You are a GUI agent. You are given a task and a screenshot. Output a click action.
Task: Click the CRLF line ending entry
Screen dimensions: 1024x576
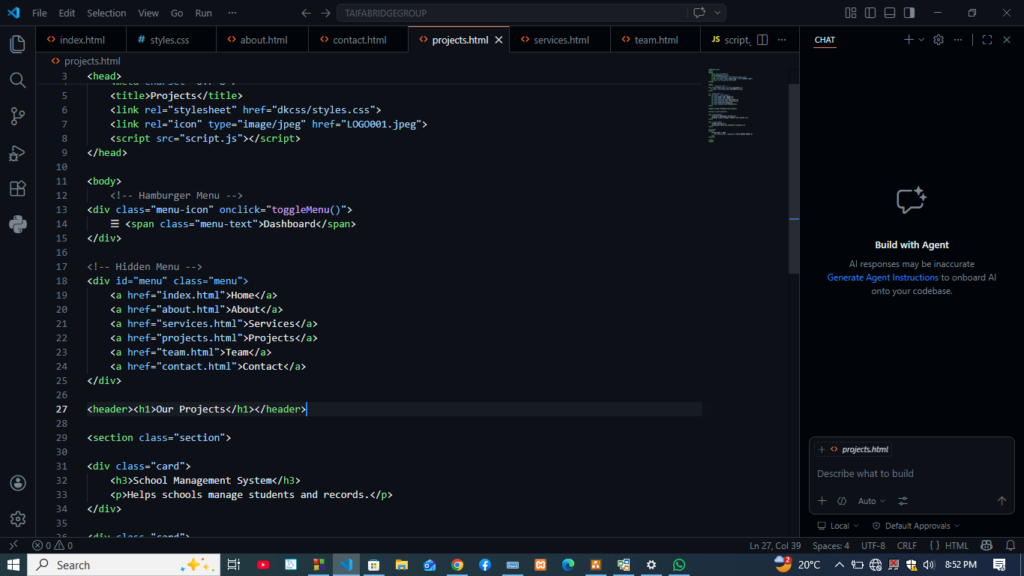[x=906, y=545]
